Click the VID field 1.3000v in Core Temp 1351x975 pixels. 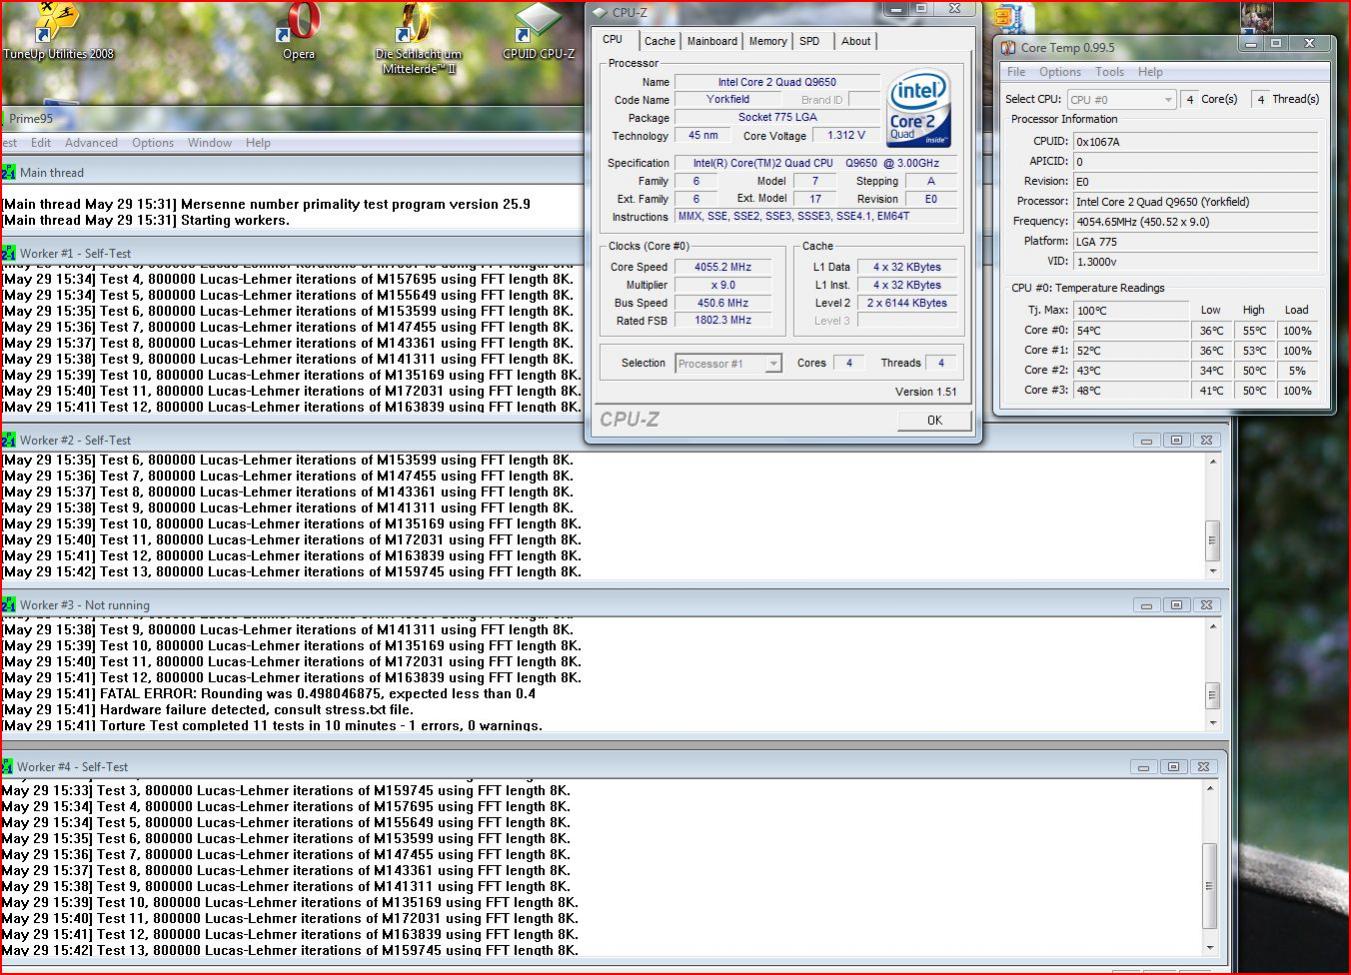point(1195,262)
